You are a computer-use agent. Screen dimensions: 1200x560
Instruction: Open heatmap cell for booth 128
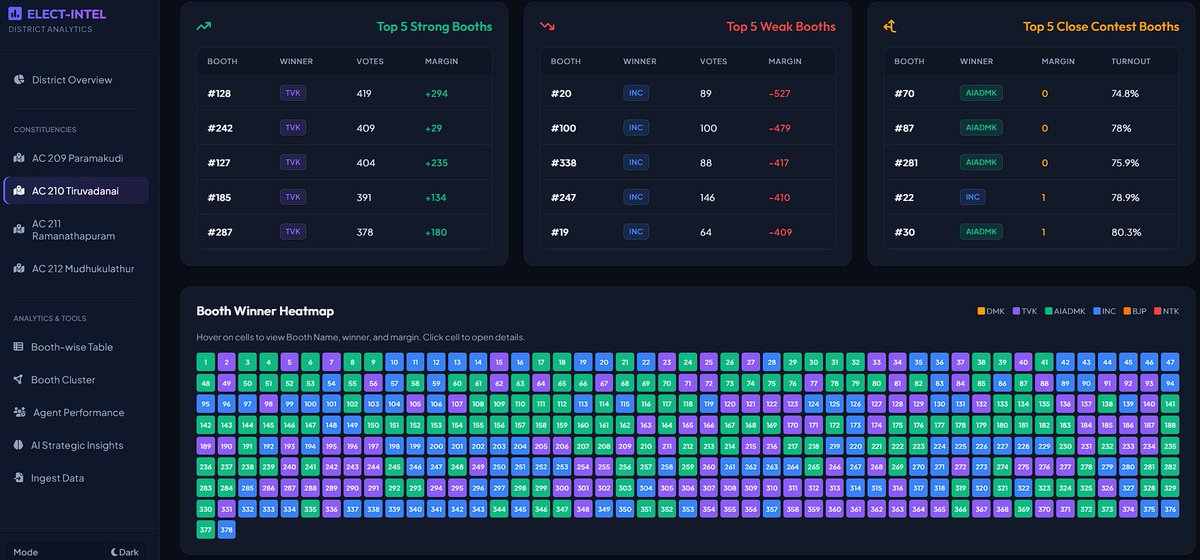(896, 404)
